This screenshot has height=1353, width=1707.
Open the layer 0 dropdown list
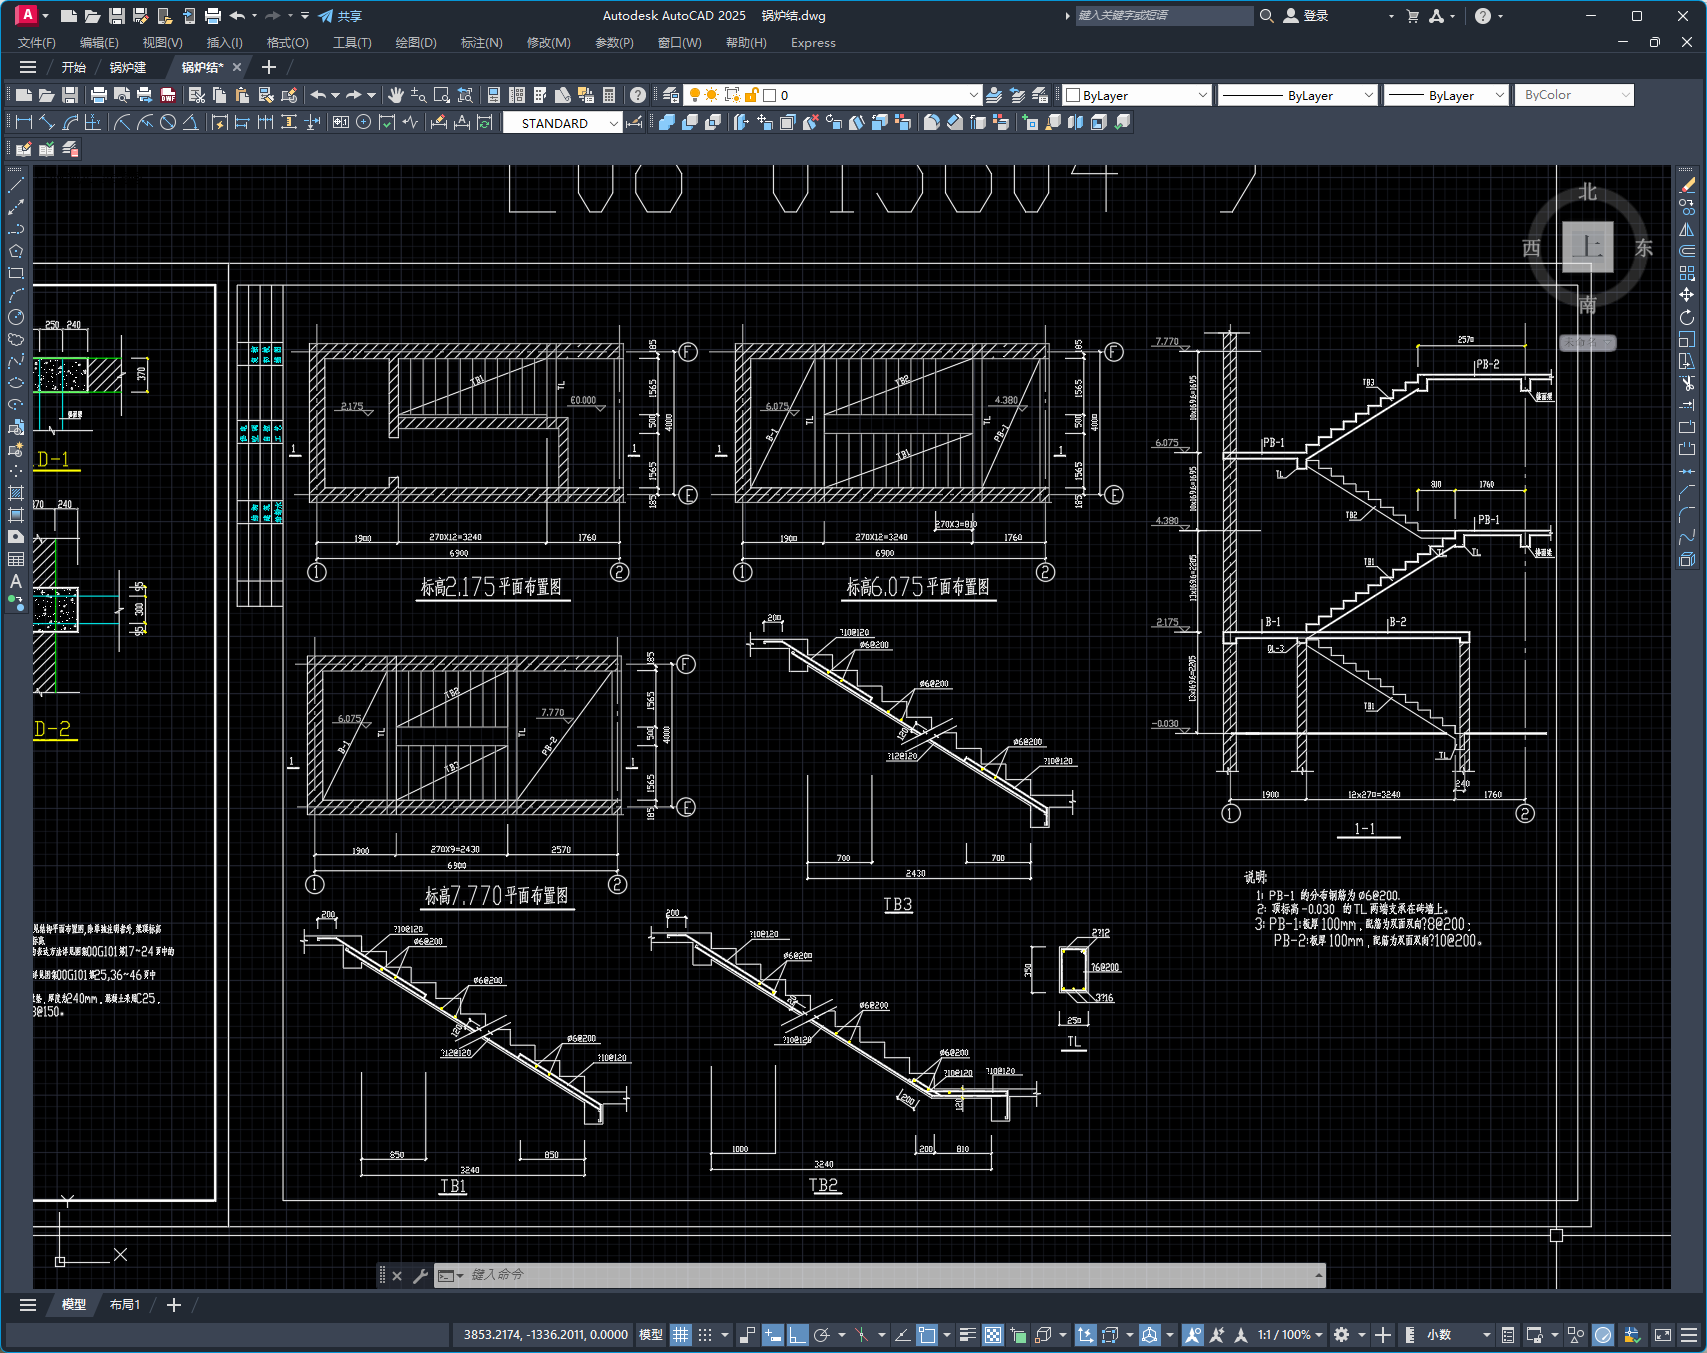(973, 95)
